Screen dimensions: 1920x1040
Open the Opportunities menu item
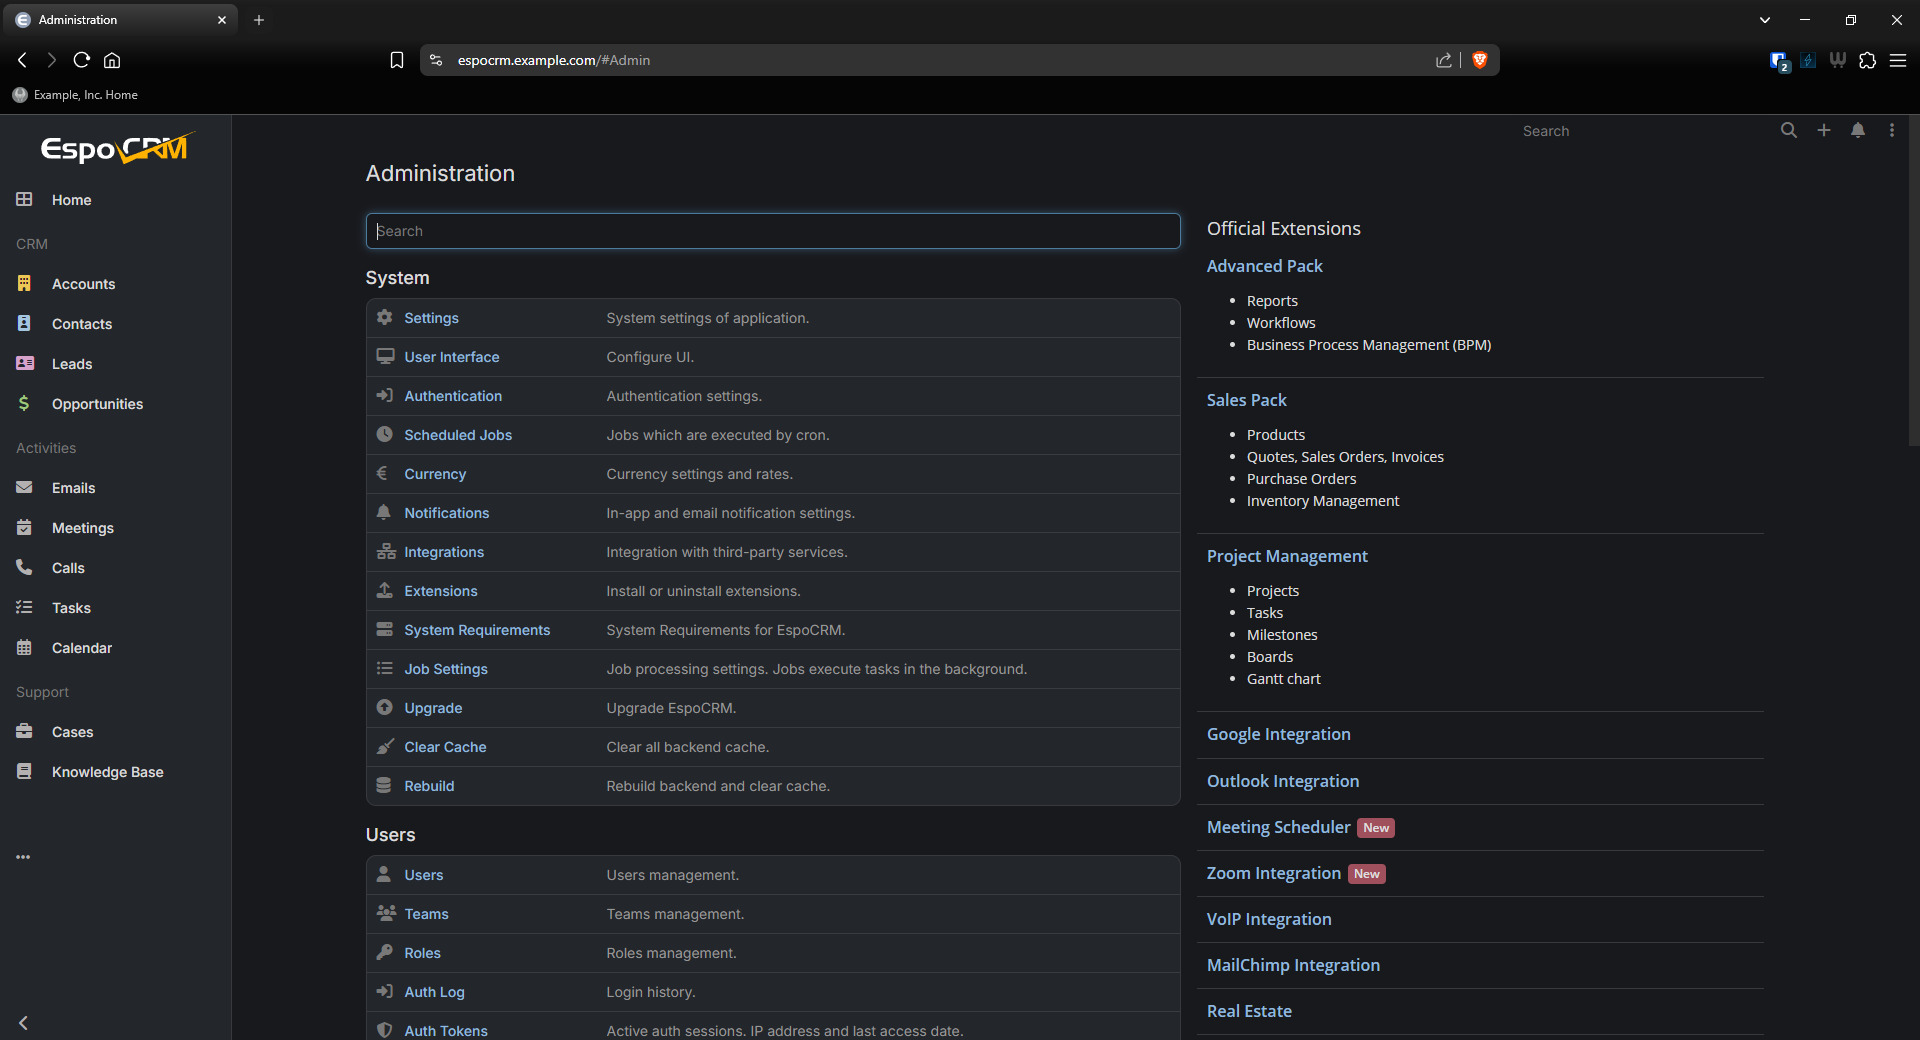tap(97, 404)
